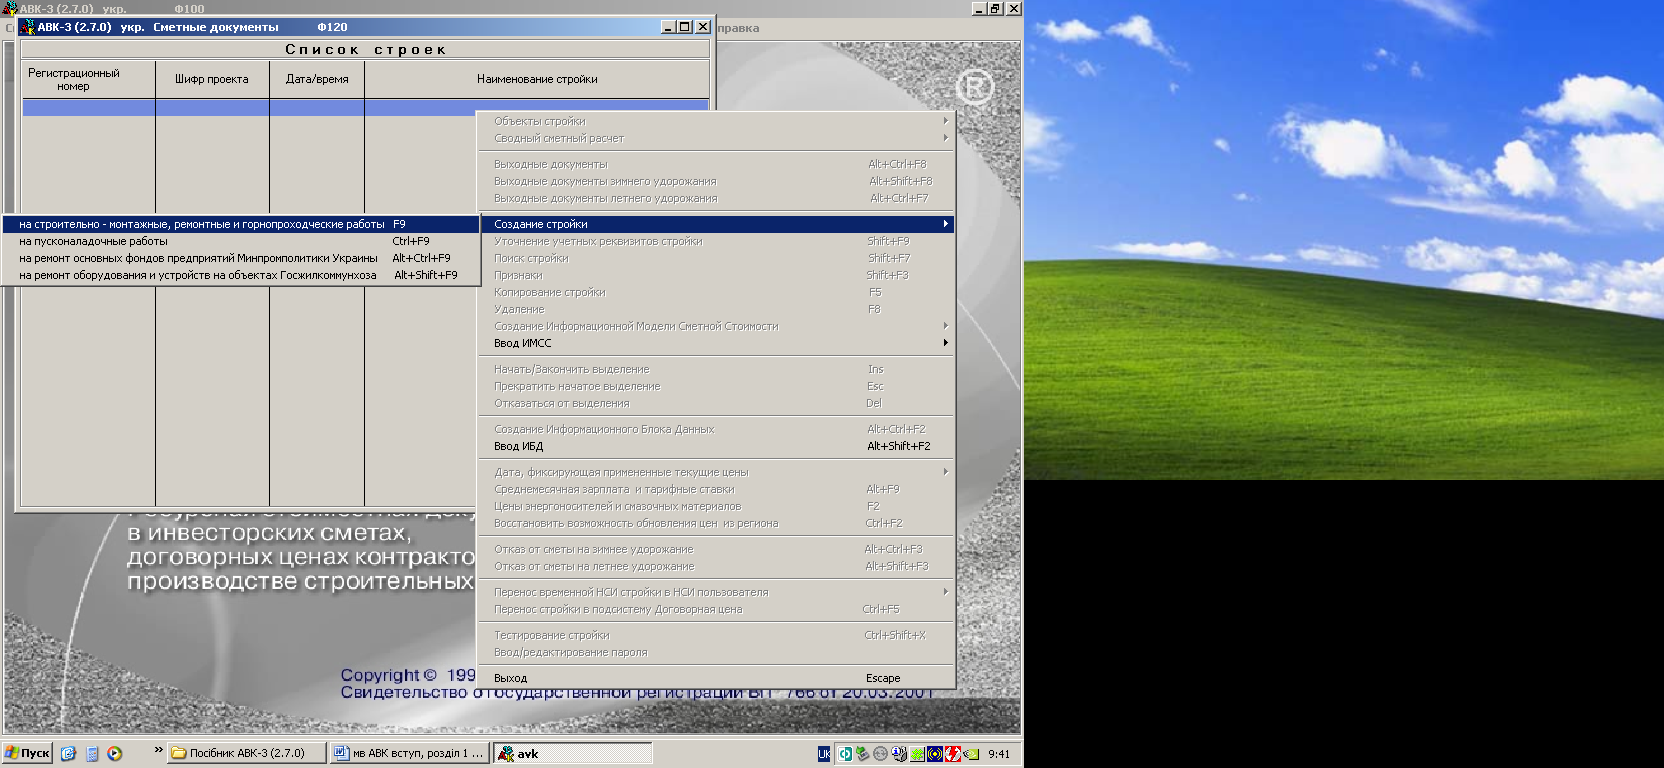Expand 'Перенос временной НСИ стройки' submenu arrow
Viewport: 1664px width, 768px height.
pyautogui.click(x=946, y=592)
